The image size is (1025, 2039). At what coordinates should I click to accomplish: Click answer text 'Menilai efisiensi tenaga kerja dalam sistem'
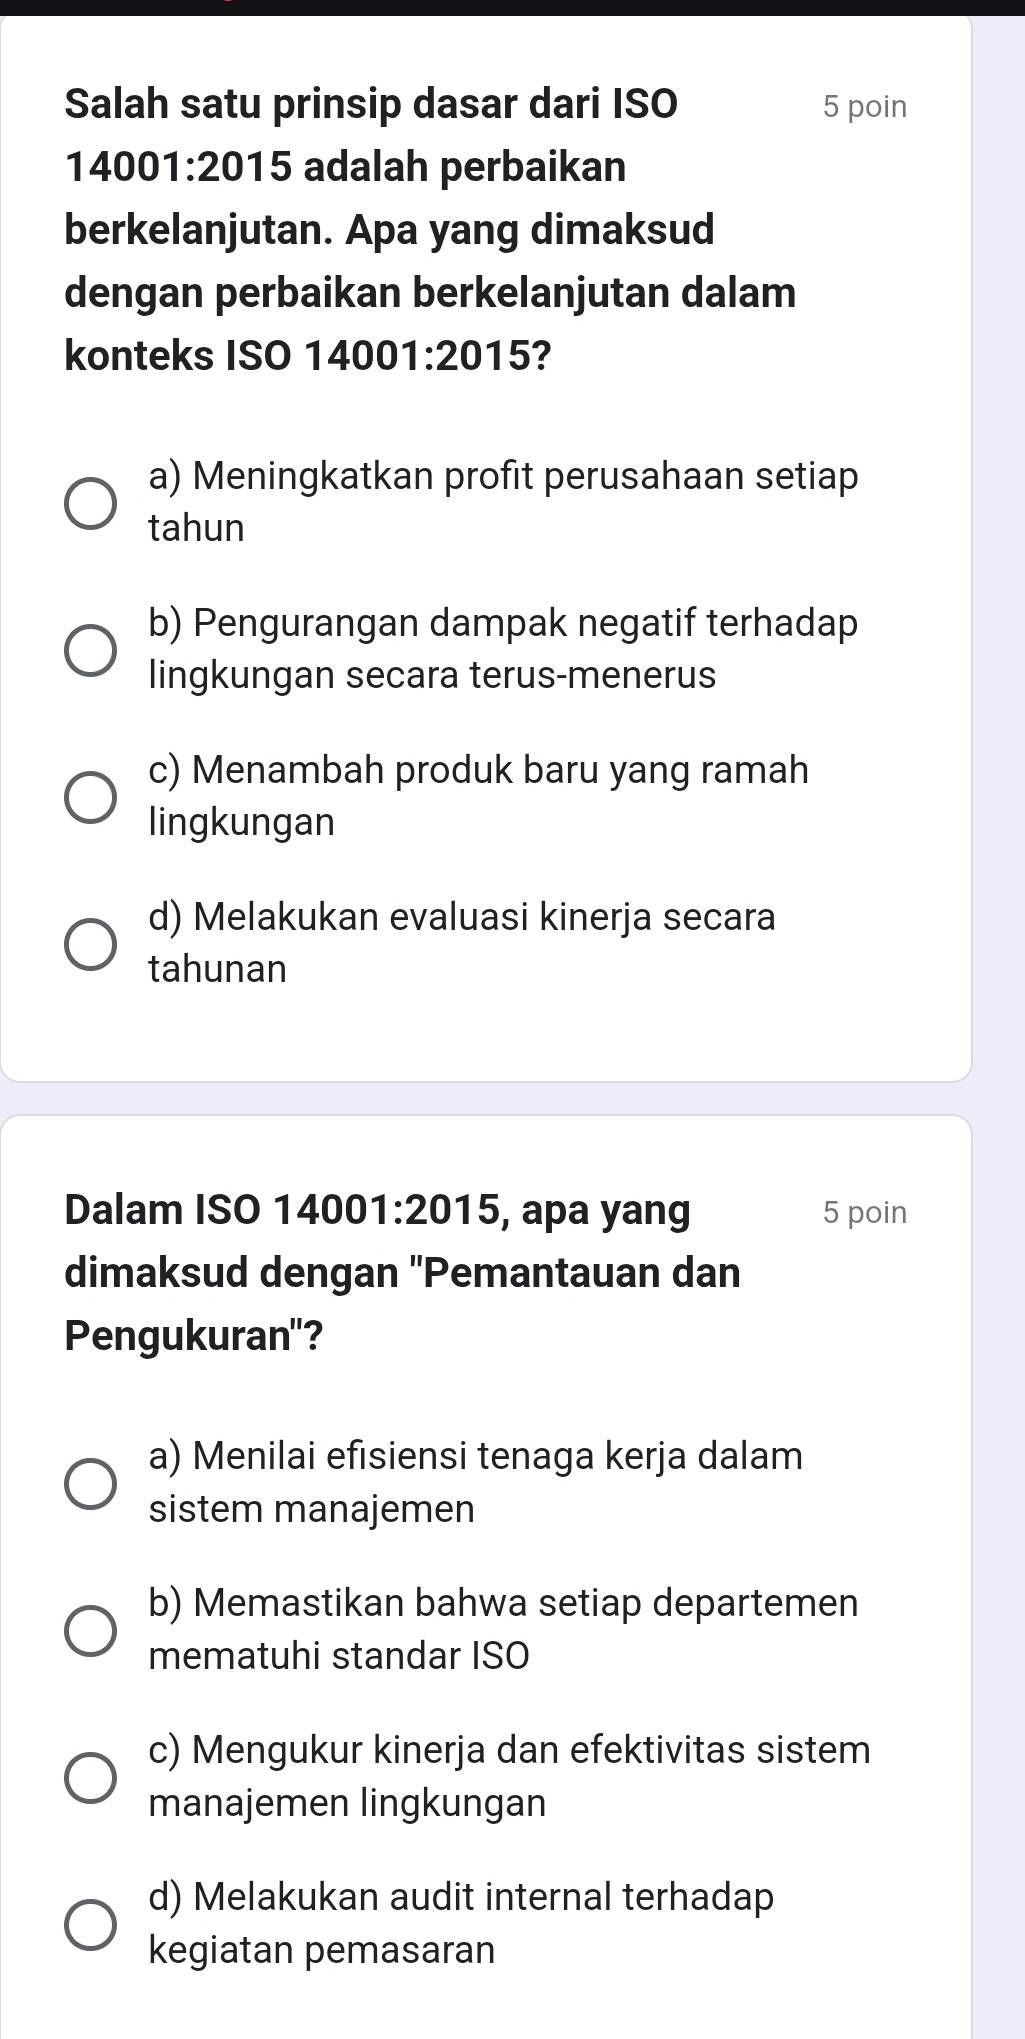pyautogui.click(x=475, y=1481)
